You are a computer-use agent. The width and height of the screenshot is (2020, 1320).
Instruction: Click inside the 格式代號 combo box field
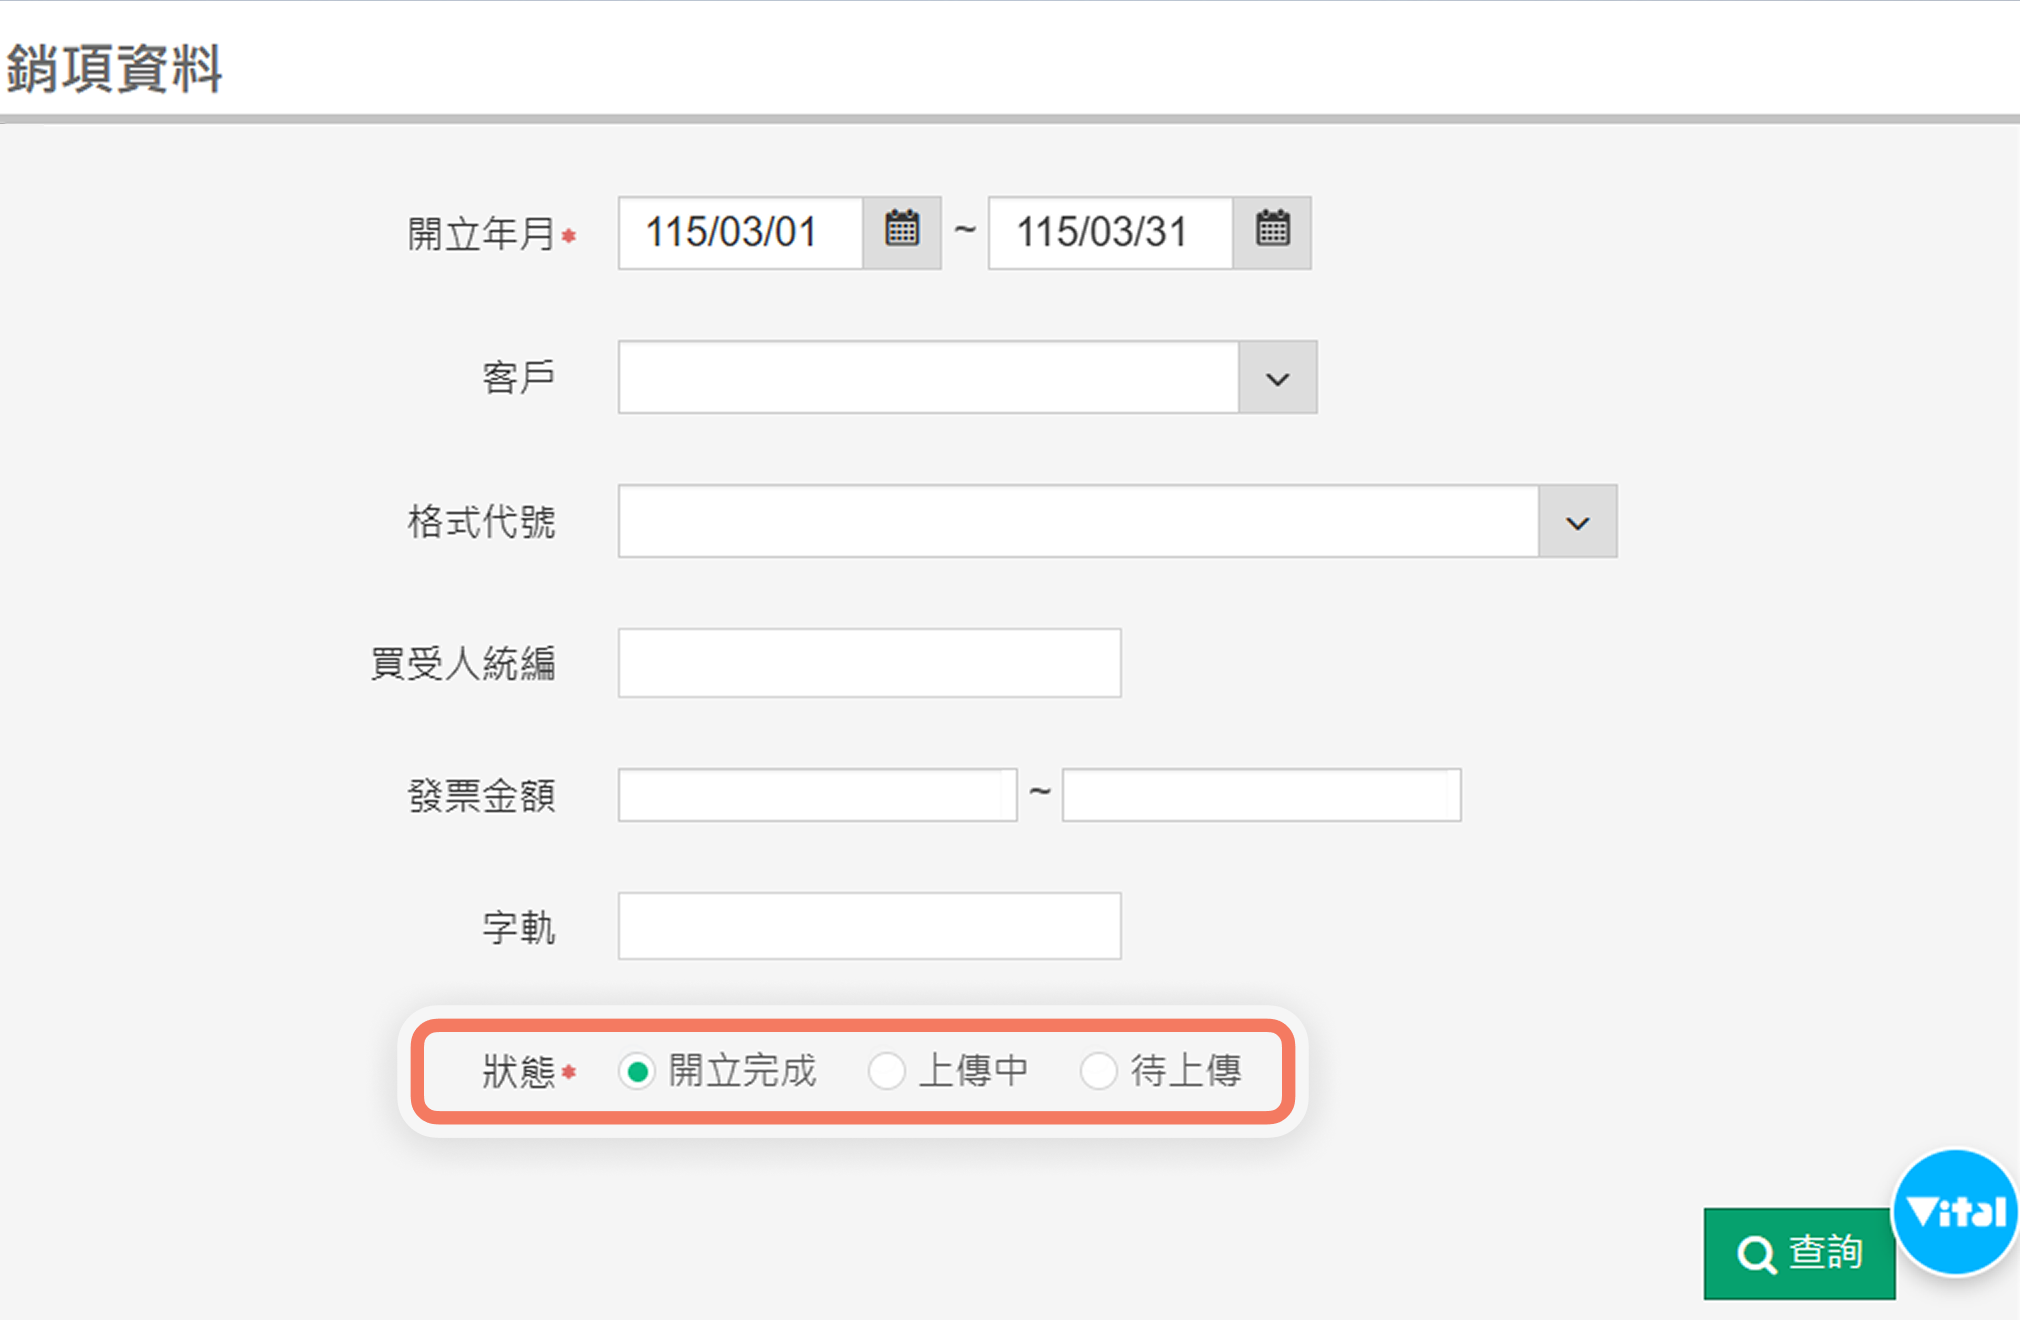(1078, 522)
